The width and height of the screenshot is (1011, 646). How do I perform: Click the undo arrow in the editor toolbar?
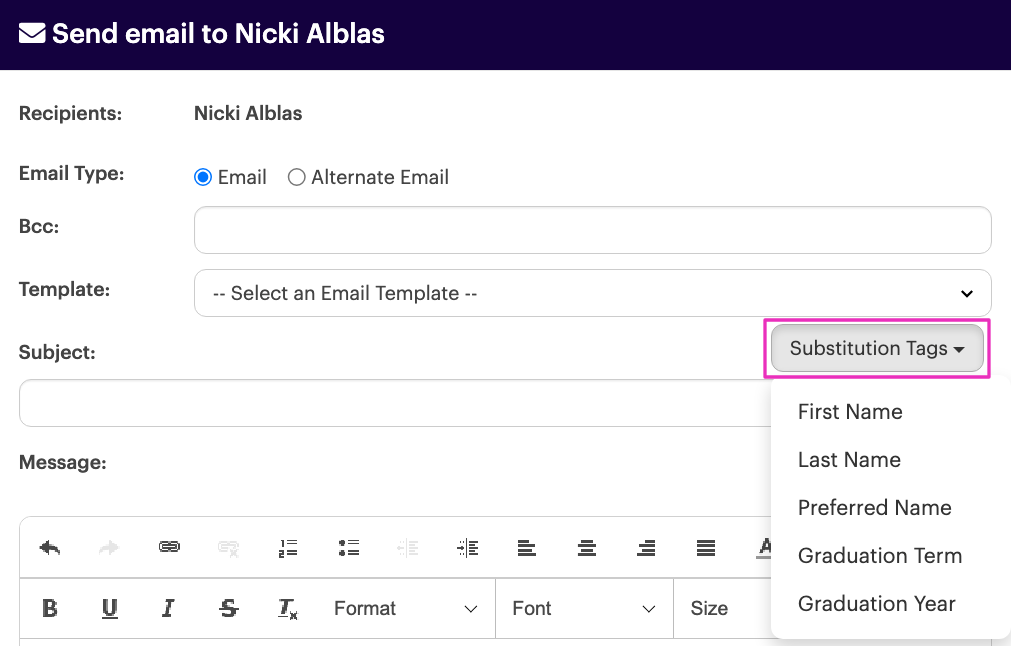pyautogui.click(x=50, y=548)
